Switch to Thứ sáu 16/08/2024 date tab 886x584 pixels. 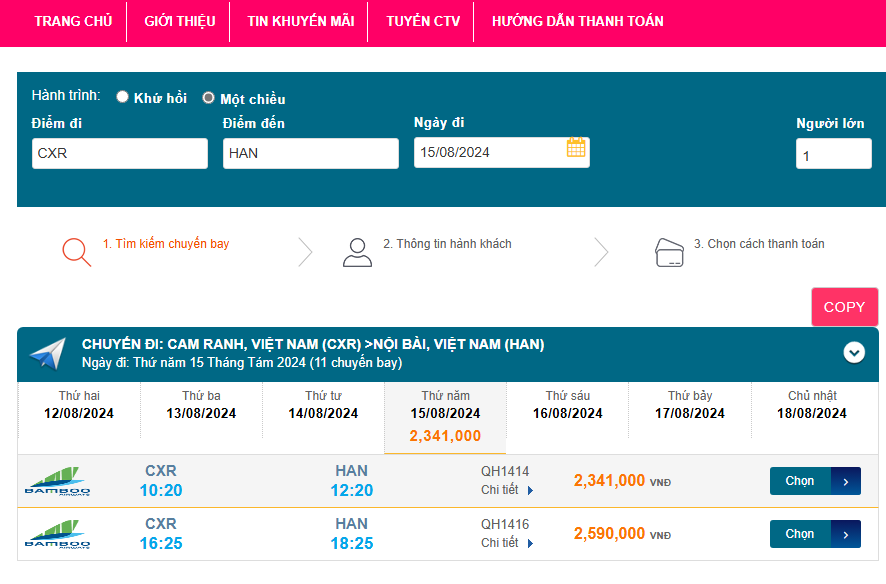pos(568,405)
